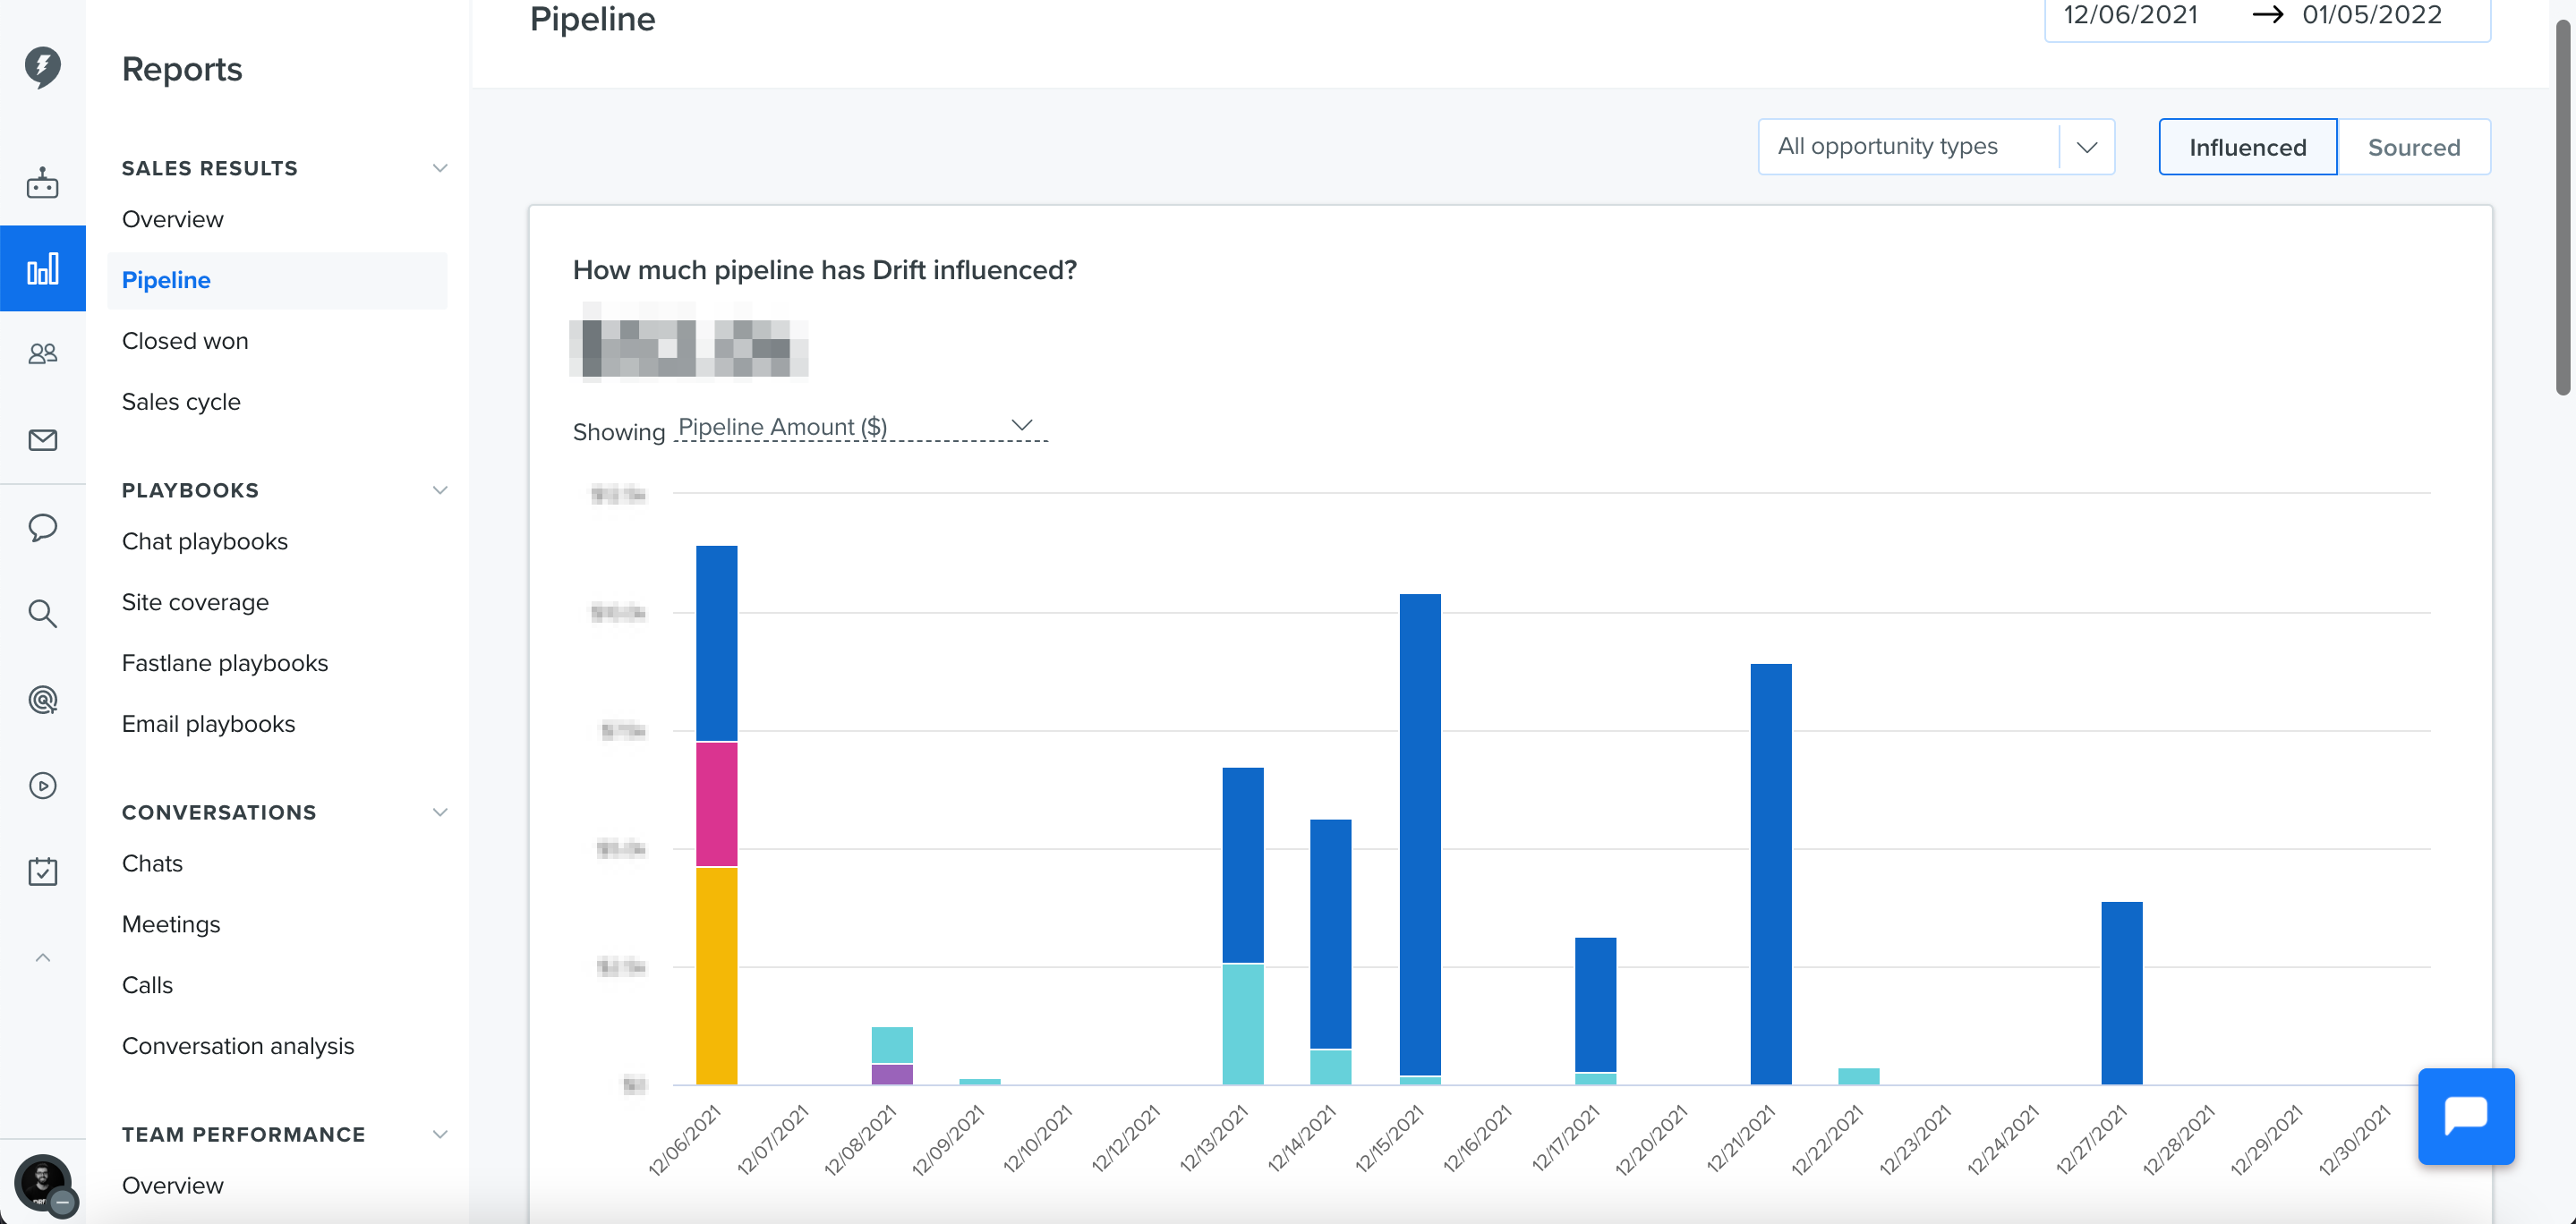Open the Drift chat widget button
2576x1224 pixels.
pyautogui.click(x=2465, y=1116)
